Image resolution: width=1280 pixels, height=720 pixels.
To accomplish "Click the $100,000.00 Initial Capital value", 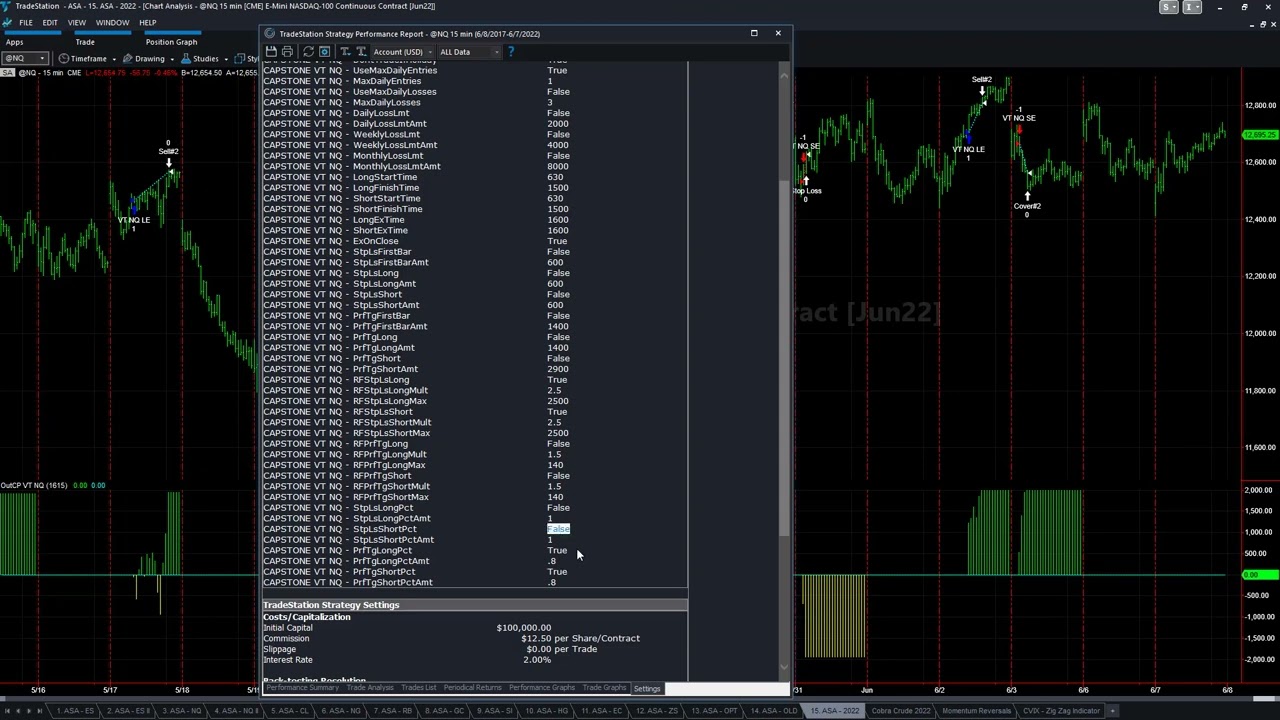I will [523, 628].
